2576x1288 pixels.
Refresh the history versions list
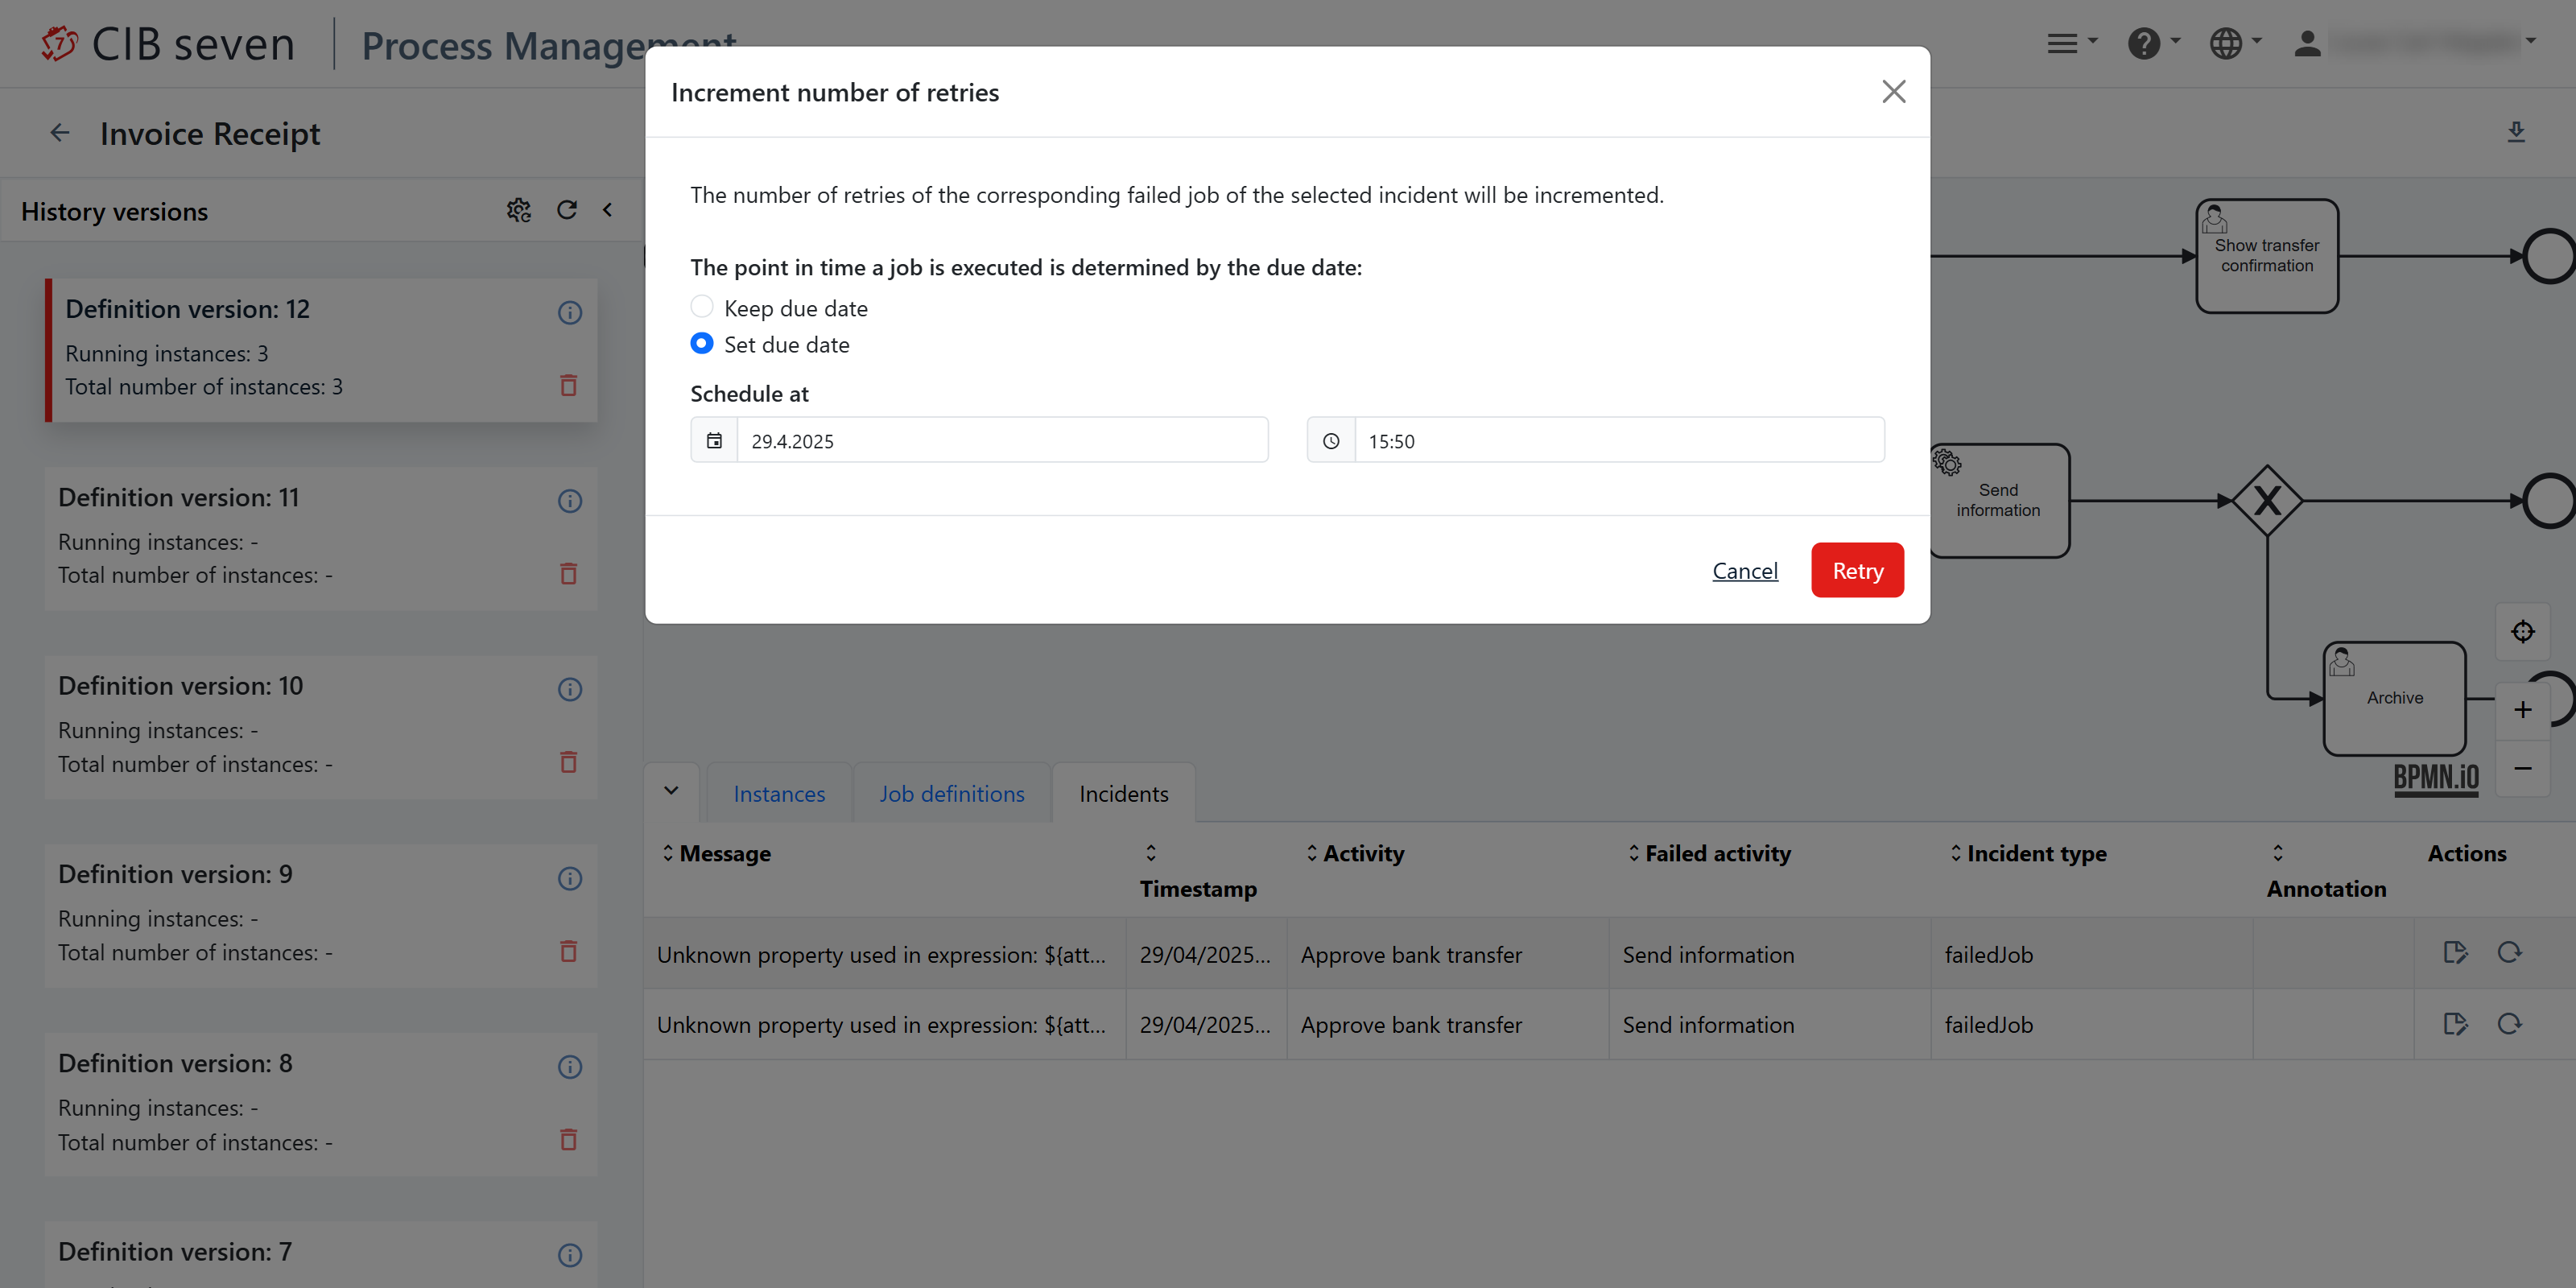click(x=567, y=210)
